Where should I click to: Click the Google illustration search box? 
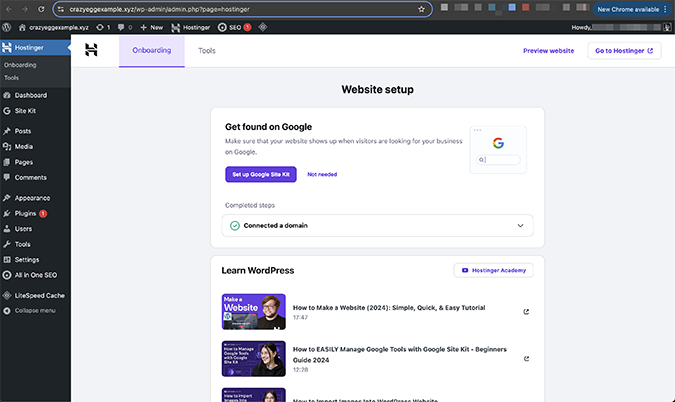coord(498,160)
